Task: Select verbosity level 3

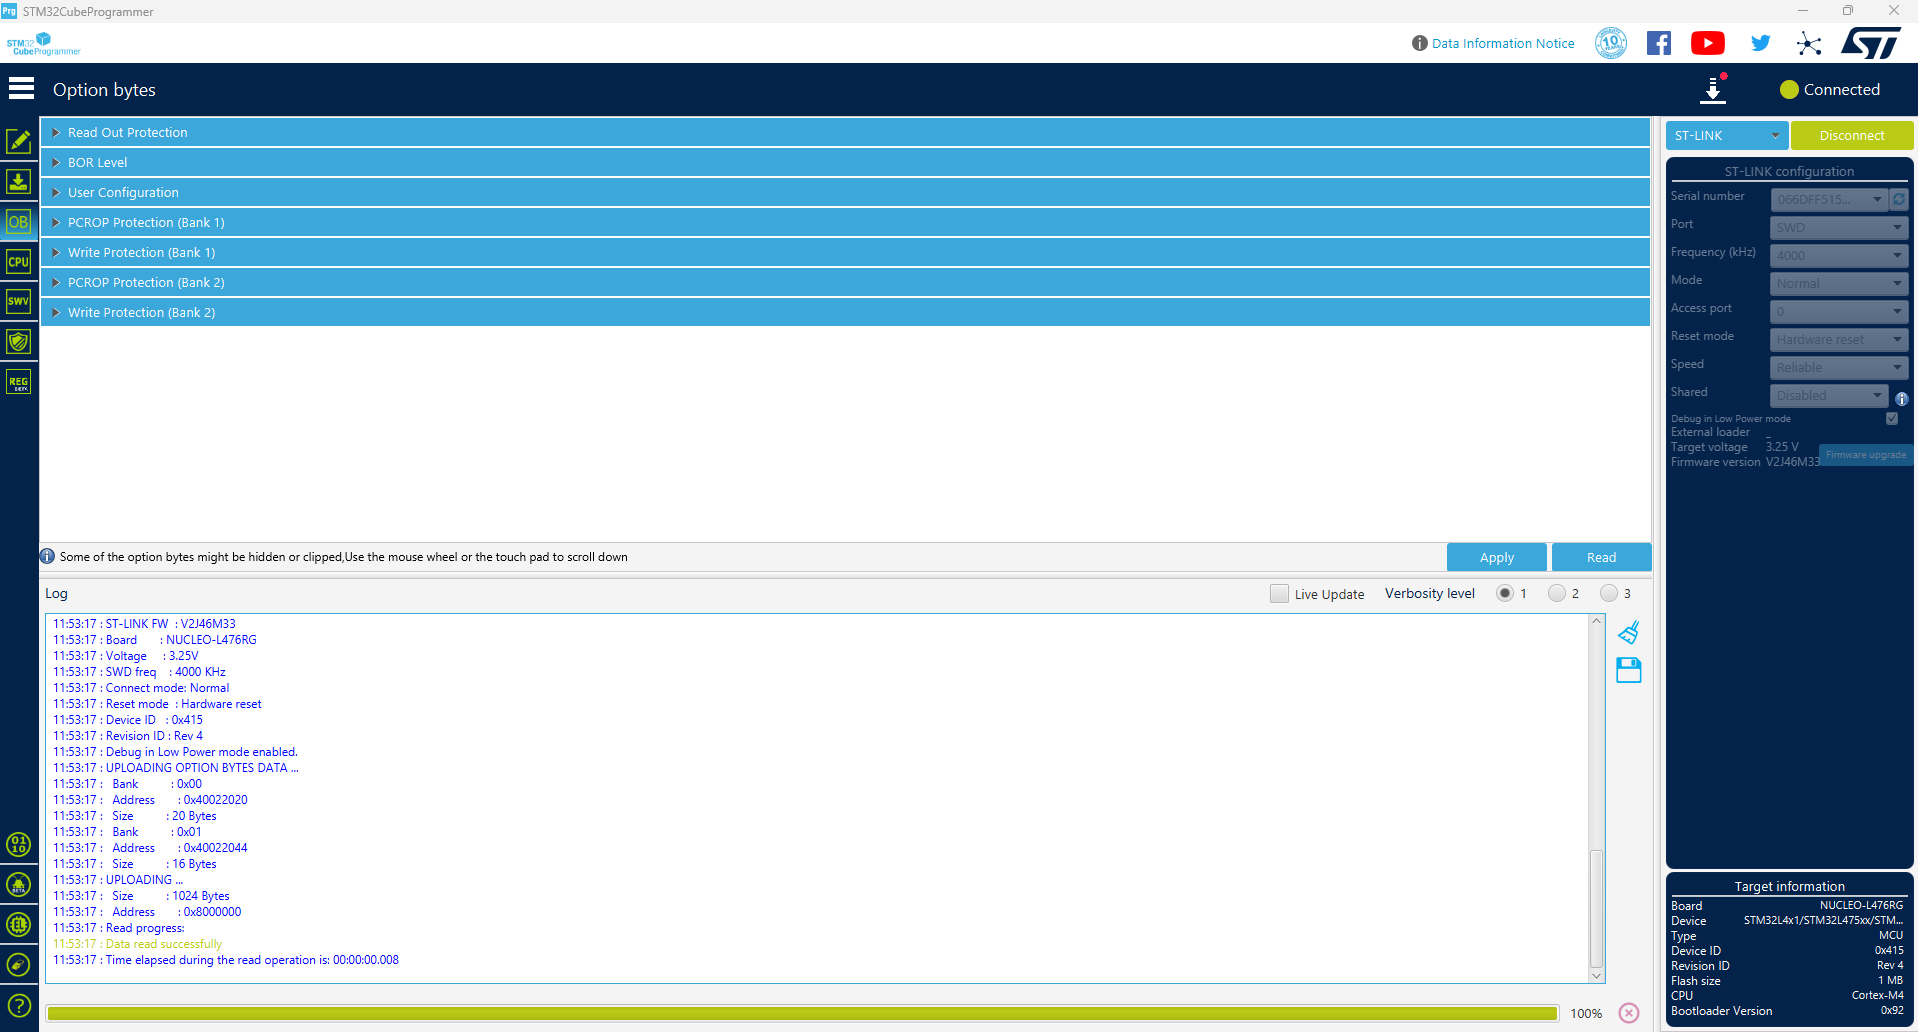Action: pos(1608,593)
